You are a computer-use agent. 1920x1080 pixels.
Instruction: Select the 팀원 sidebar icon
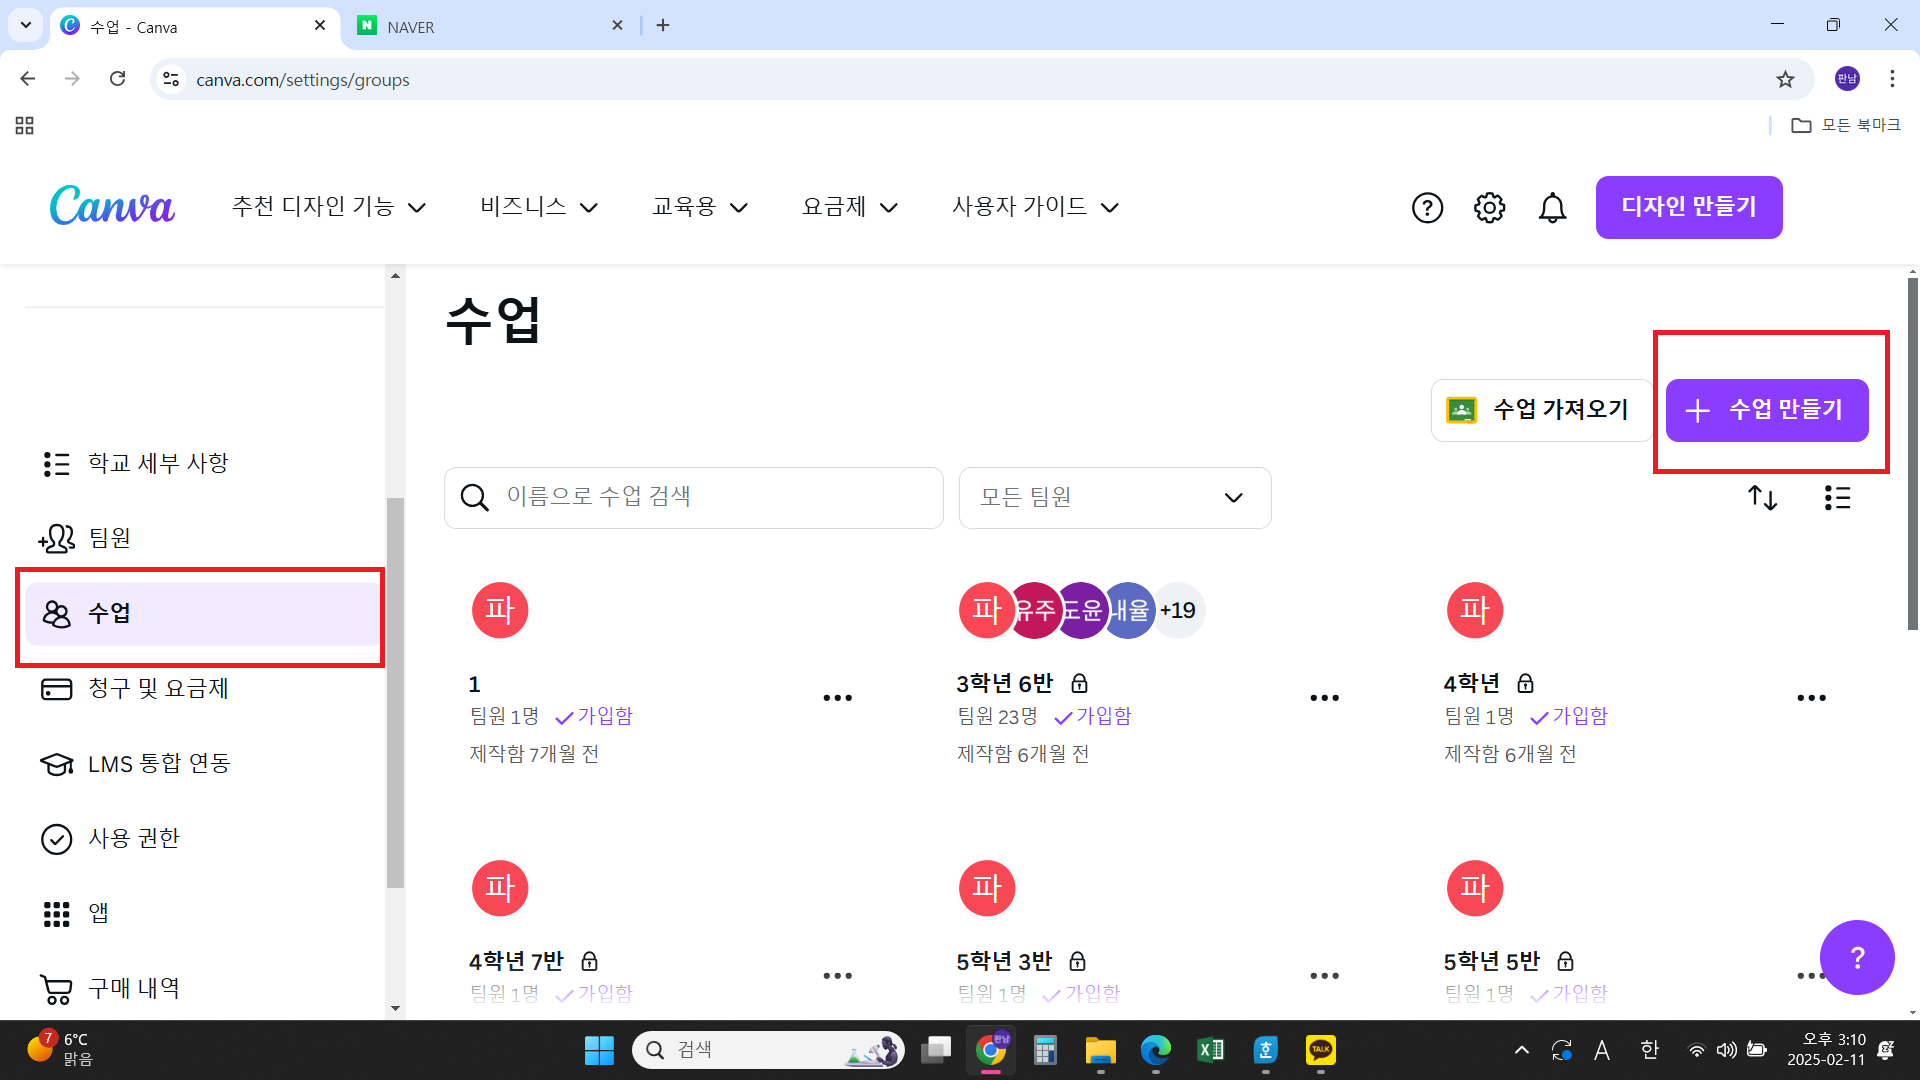click(57, 538)
